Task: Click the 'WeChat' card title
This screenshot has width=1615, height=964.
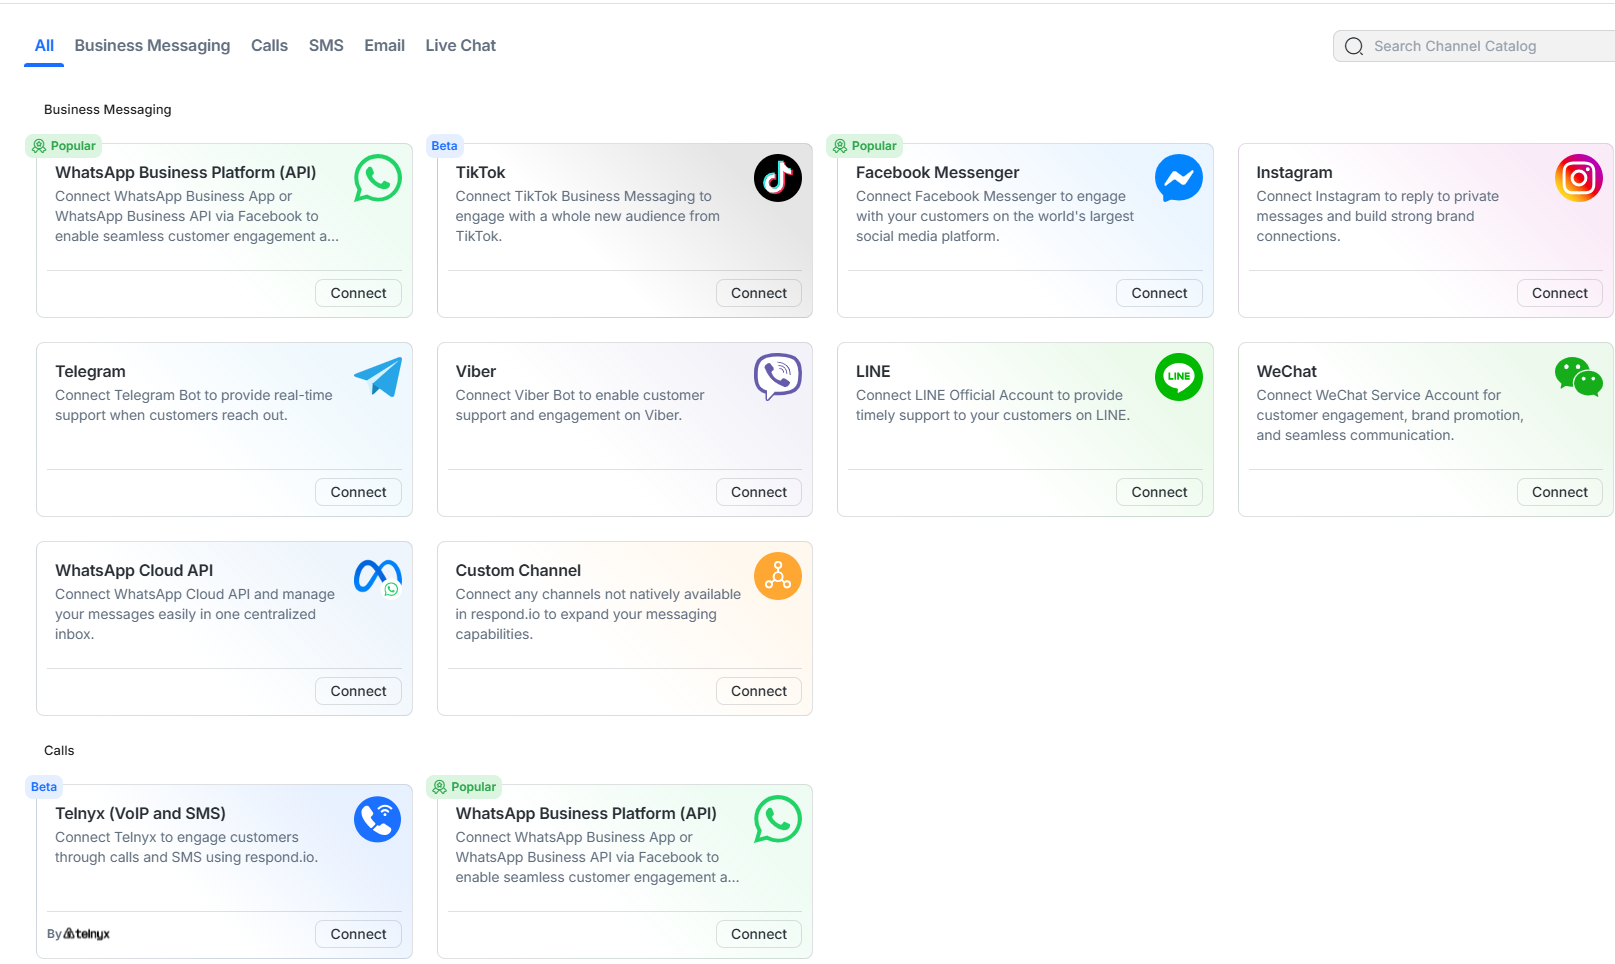Action: click(1286, 371)
